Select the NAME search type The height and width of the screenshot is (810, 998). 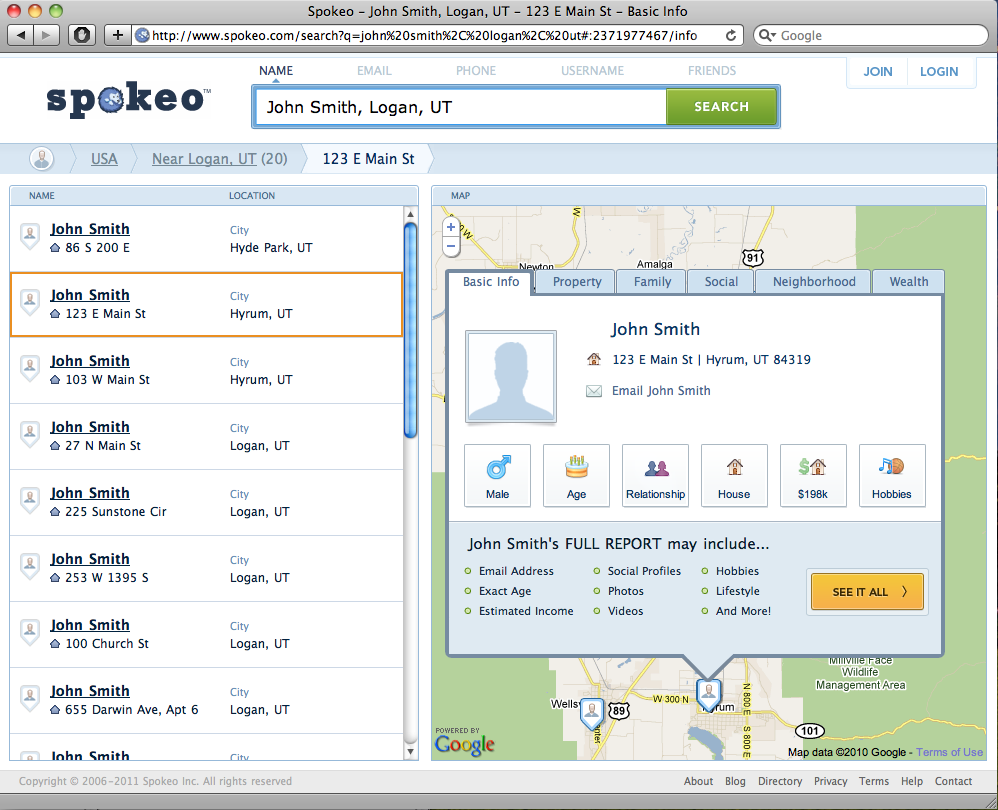click(x=276, y=71)
